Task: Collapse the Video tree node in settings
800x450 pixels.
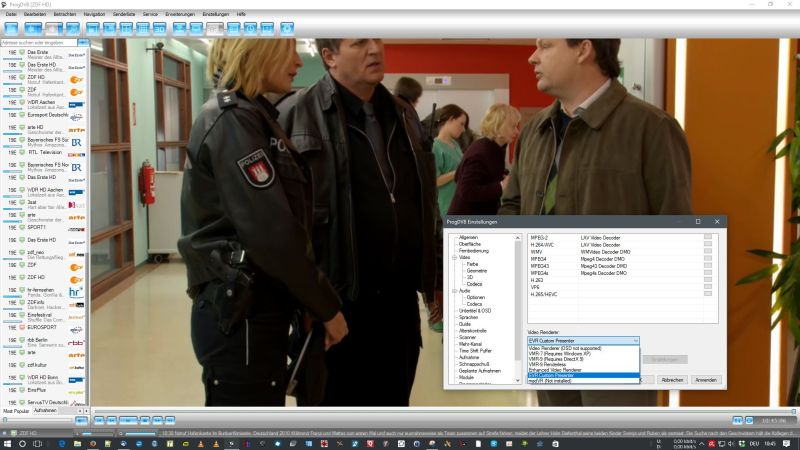Action: tap(453, 257)
